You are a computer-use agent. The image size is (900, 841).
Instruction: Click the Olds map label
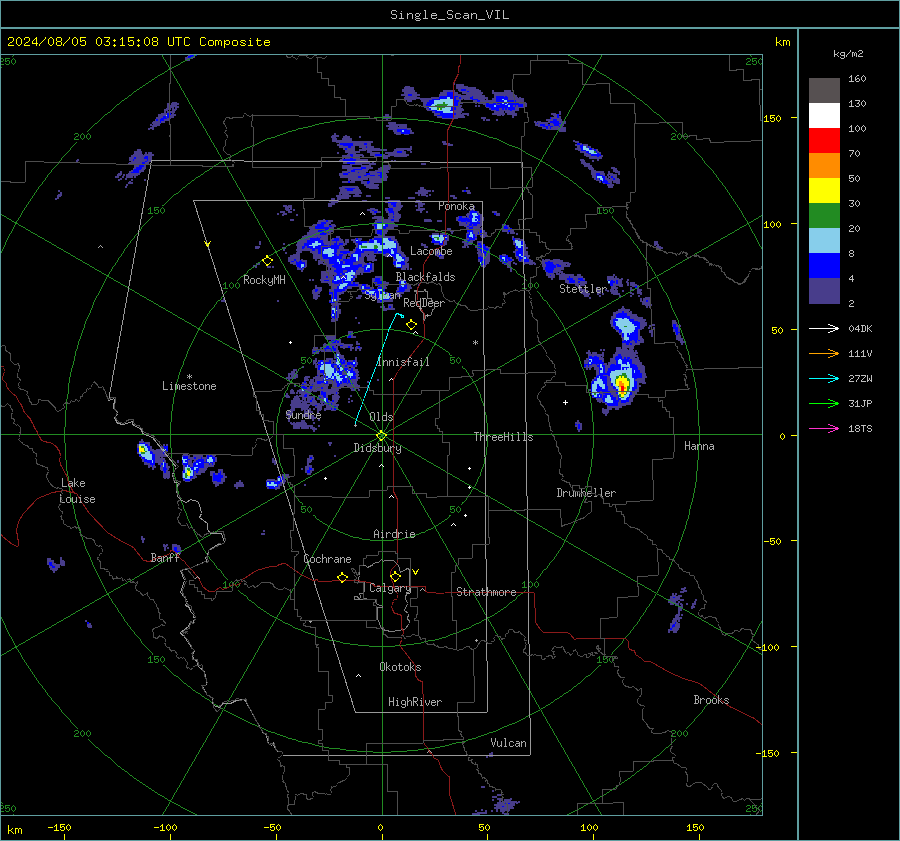click(381, 417)
